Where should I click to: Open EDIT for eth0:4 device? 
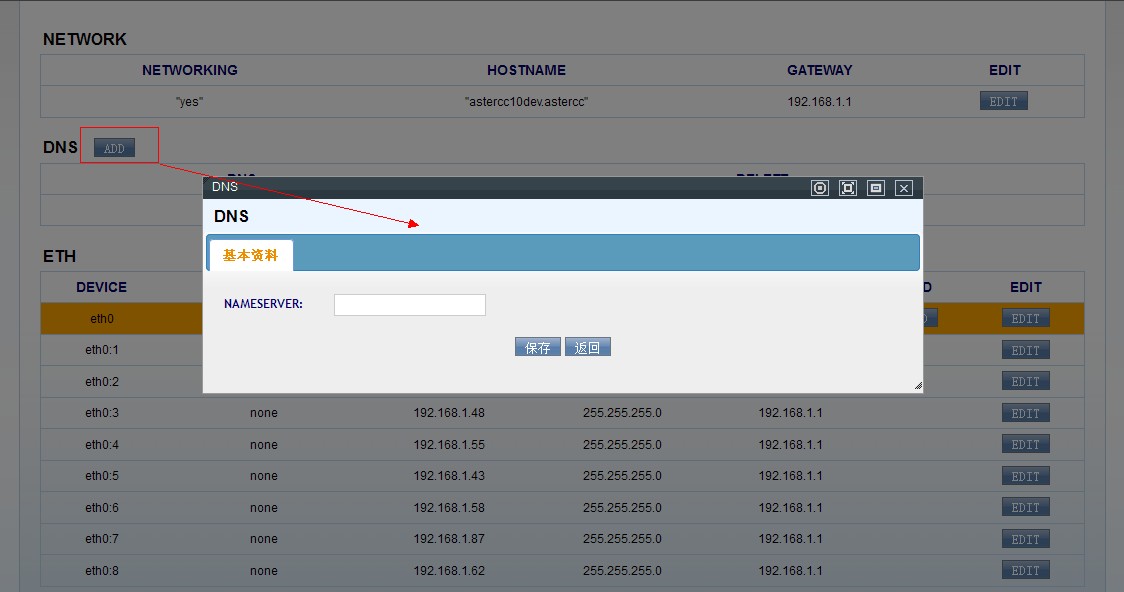tap(1025, 445)
